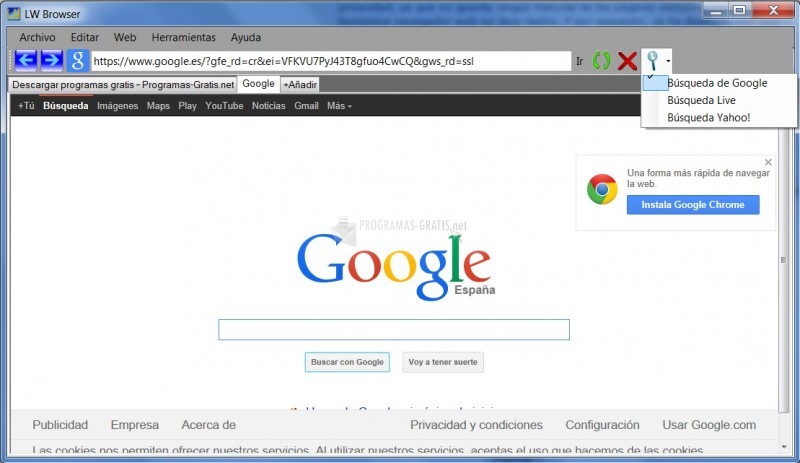Screen dimensions: 800x463
Task: Open Privacidad y condiciones footer link
Action: coord(477,425)
